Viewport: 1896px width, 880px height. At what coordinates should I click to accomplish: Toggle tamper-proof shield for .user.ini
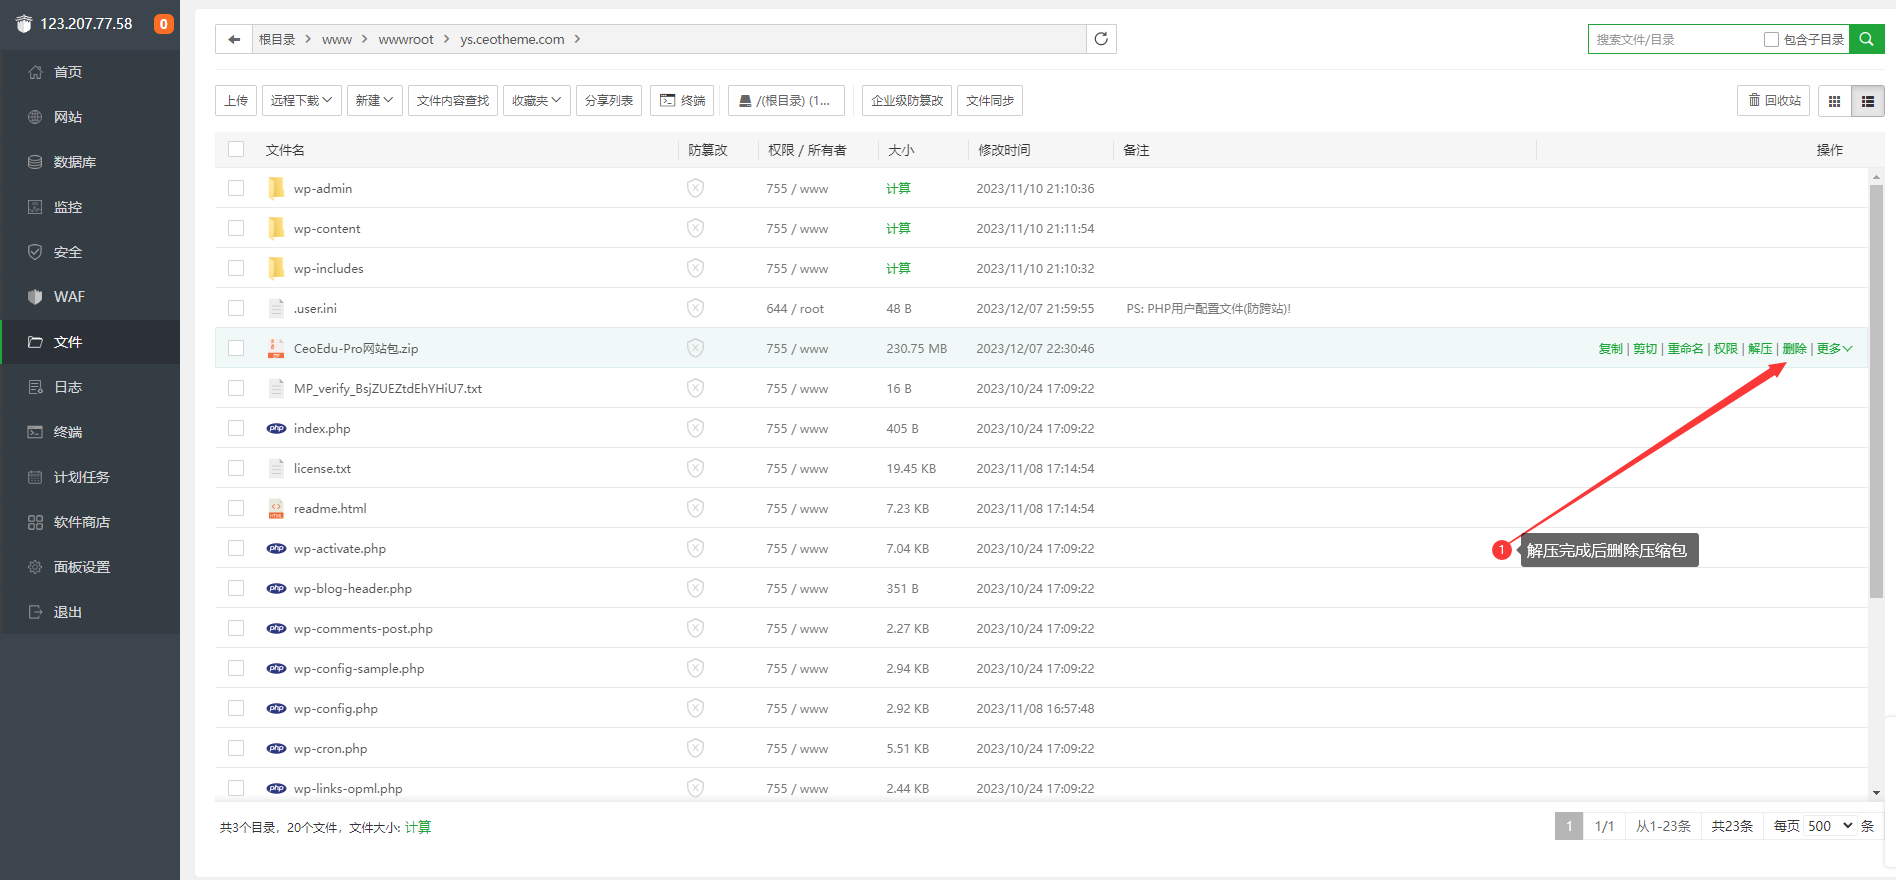(x=695, y=308)
